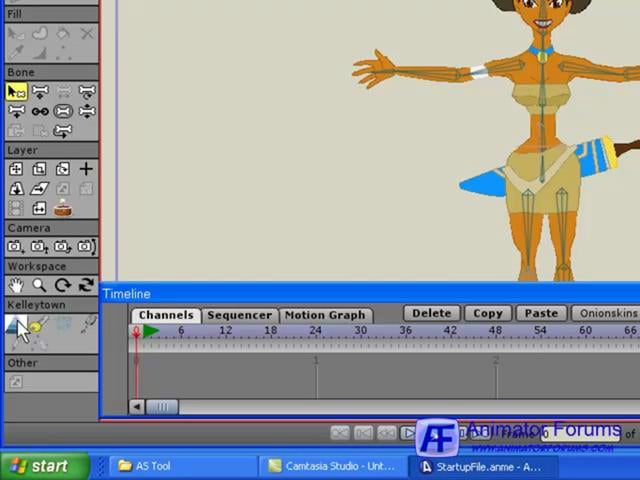Open the Motion Graph tab
The image size is (640, 480).
pos(325,315)
